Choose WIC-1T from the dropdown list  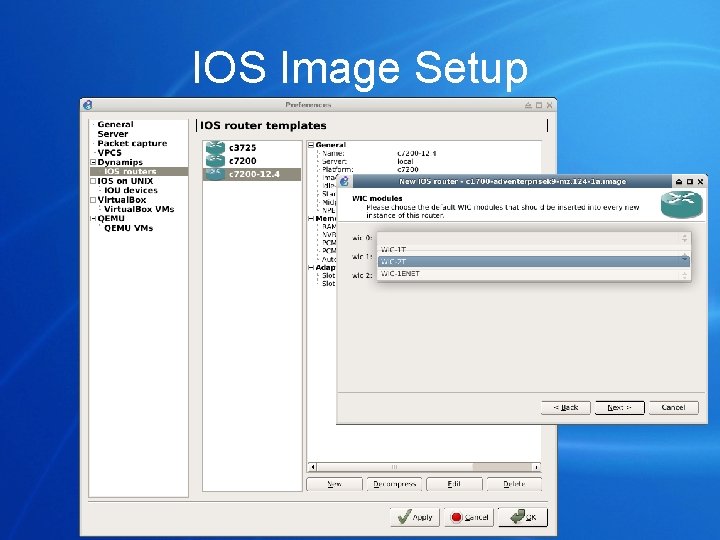[x=533, y=250]
